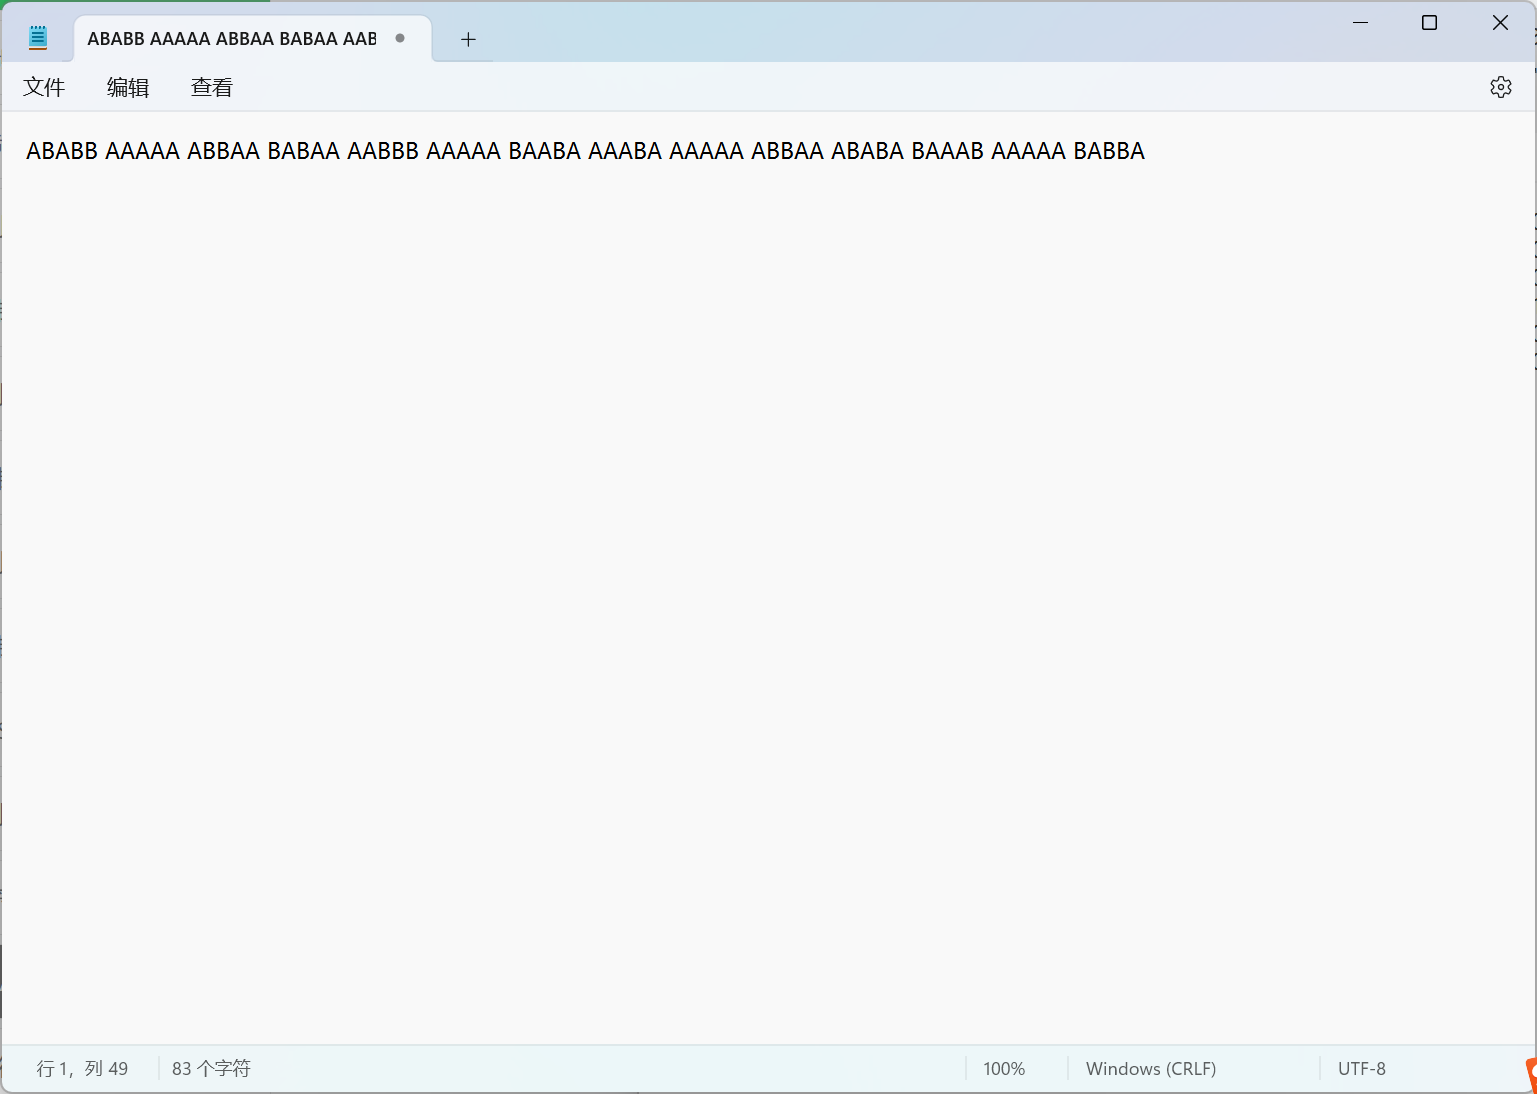The image size is (1537, 1094).
Task: Maximize the Notepad window
Action: (1429, 23)
